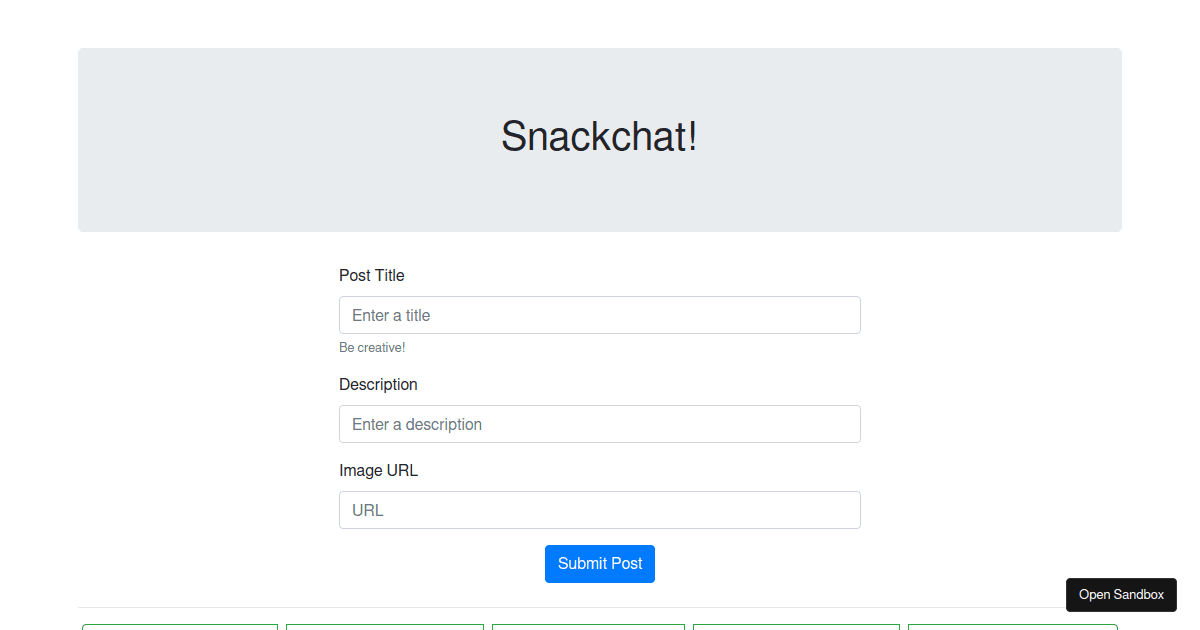
Task: Select the second snack card below the form
Action: point(384,627)
